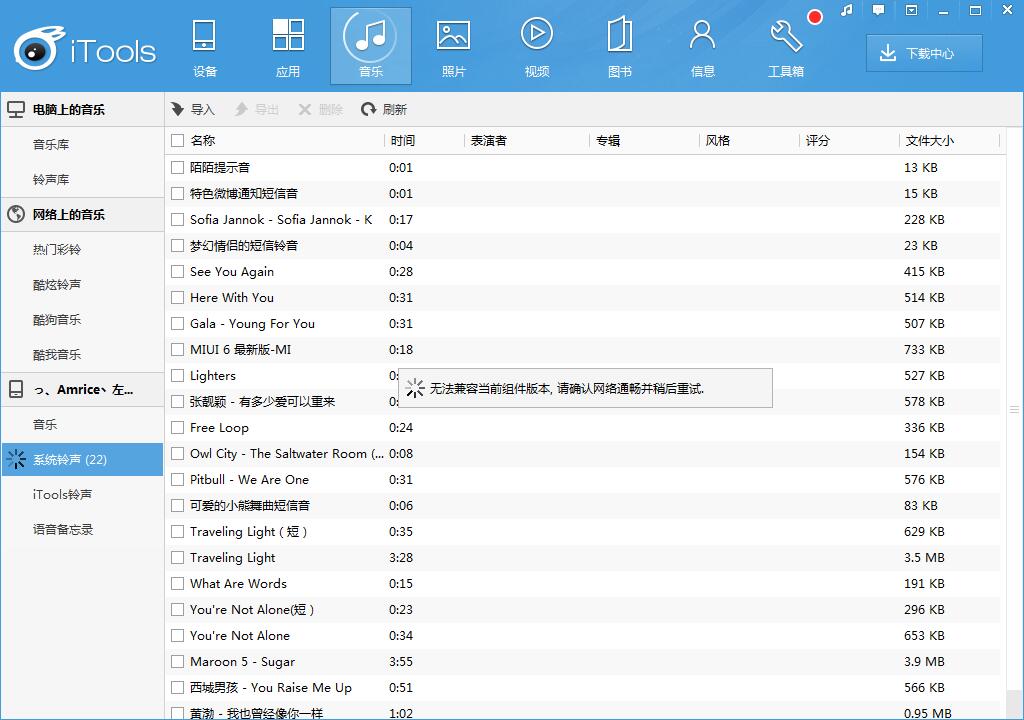Sort by the 风格 column header
Screen dimensions: 1024x720
tap(717, 140)
